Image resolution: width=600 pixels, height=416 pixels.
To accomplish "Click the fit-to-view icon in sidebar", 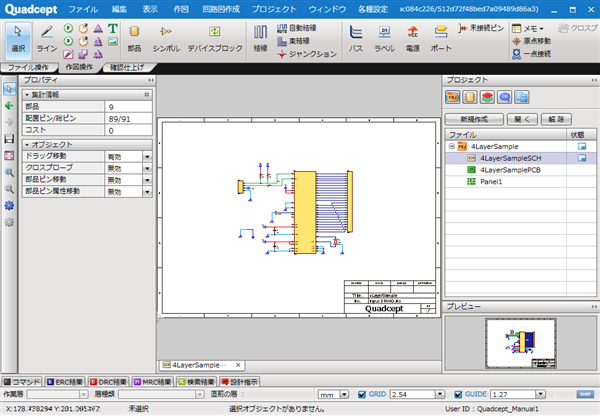I will (x=9, y=155).
